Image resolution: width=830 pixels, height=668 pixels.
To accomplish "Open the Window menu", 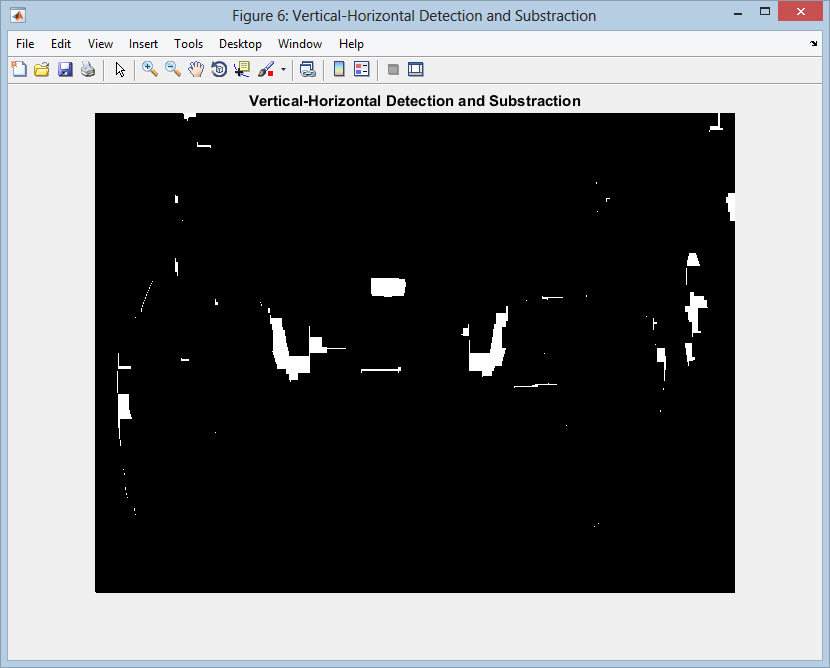I will 300,44.
